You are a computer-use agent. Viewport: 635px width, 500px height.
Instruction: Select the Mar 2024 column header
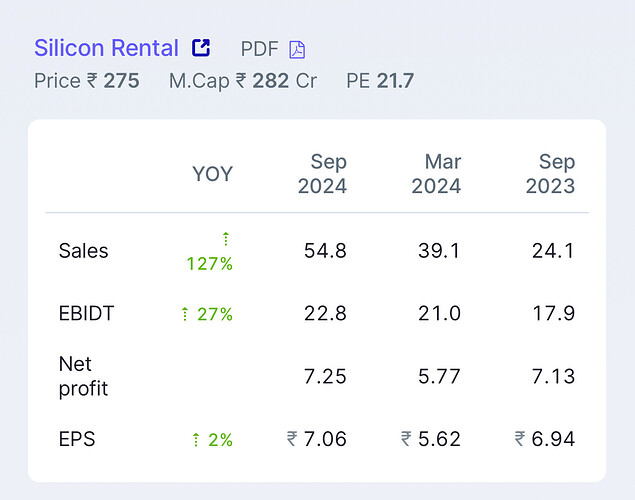[x=436, y=174]
